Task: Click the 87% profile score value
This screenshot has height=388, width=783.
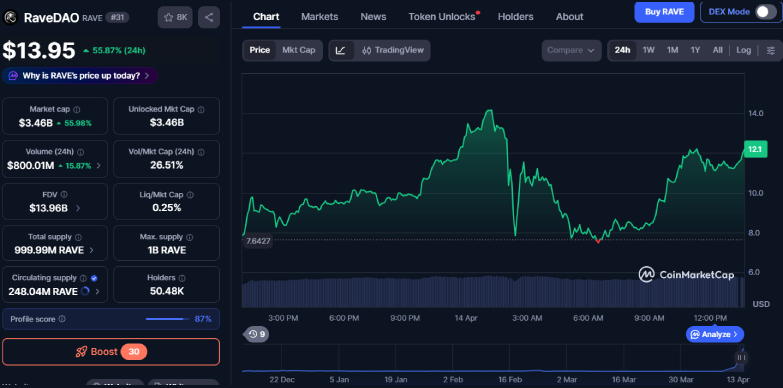Action: 203,319
